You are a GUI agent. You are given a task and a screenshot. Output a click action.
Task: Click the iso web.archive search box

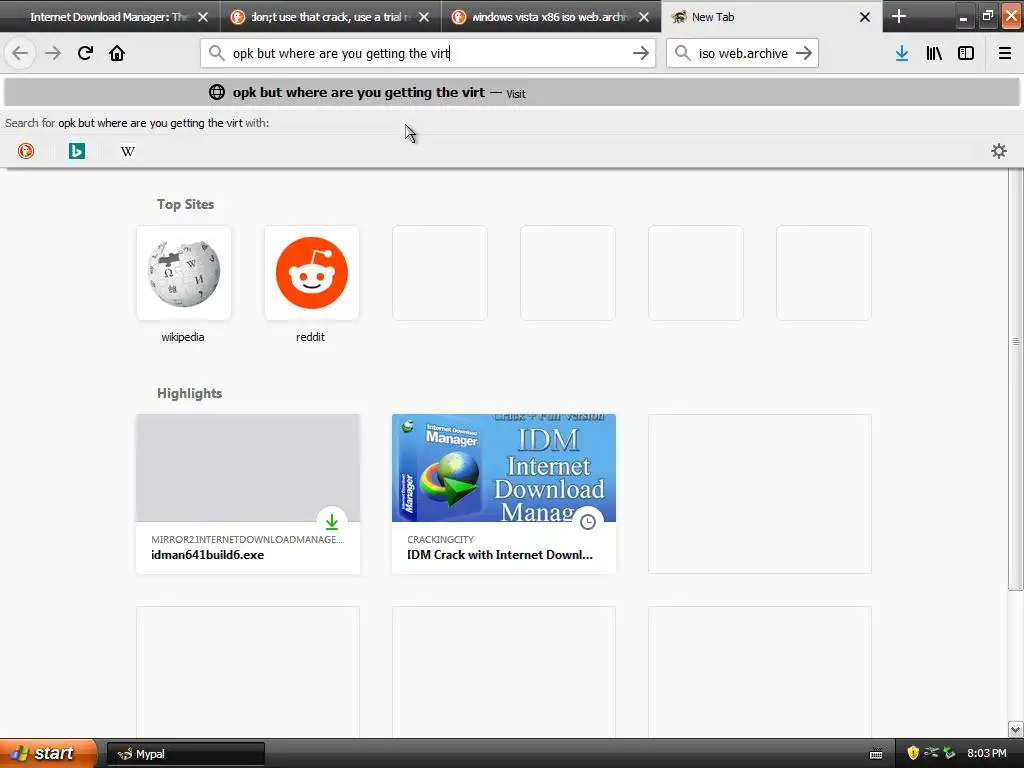(x=743, y=53)
